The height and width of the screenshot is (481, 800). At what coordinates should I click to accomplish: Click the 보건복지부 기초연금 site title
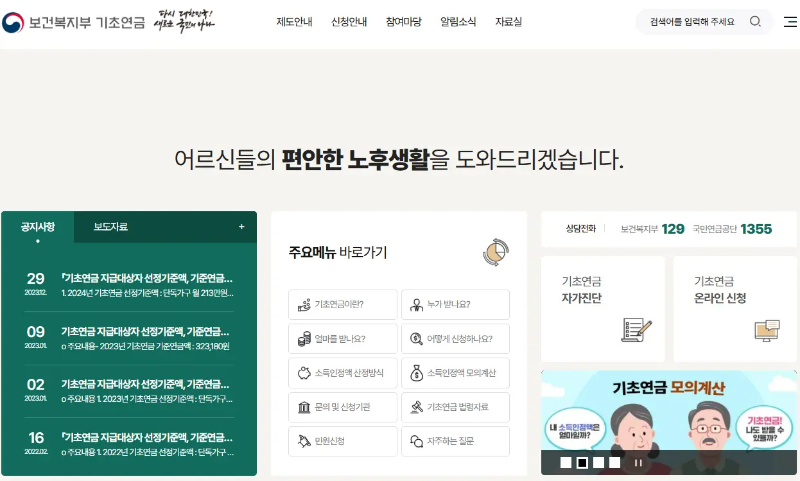click(87, 23)
